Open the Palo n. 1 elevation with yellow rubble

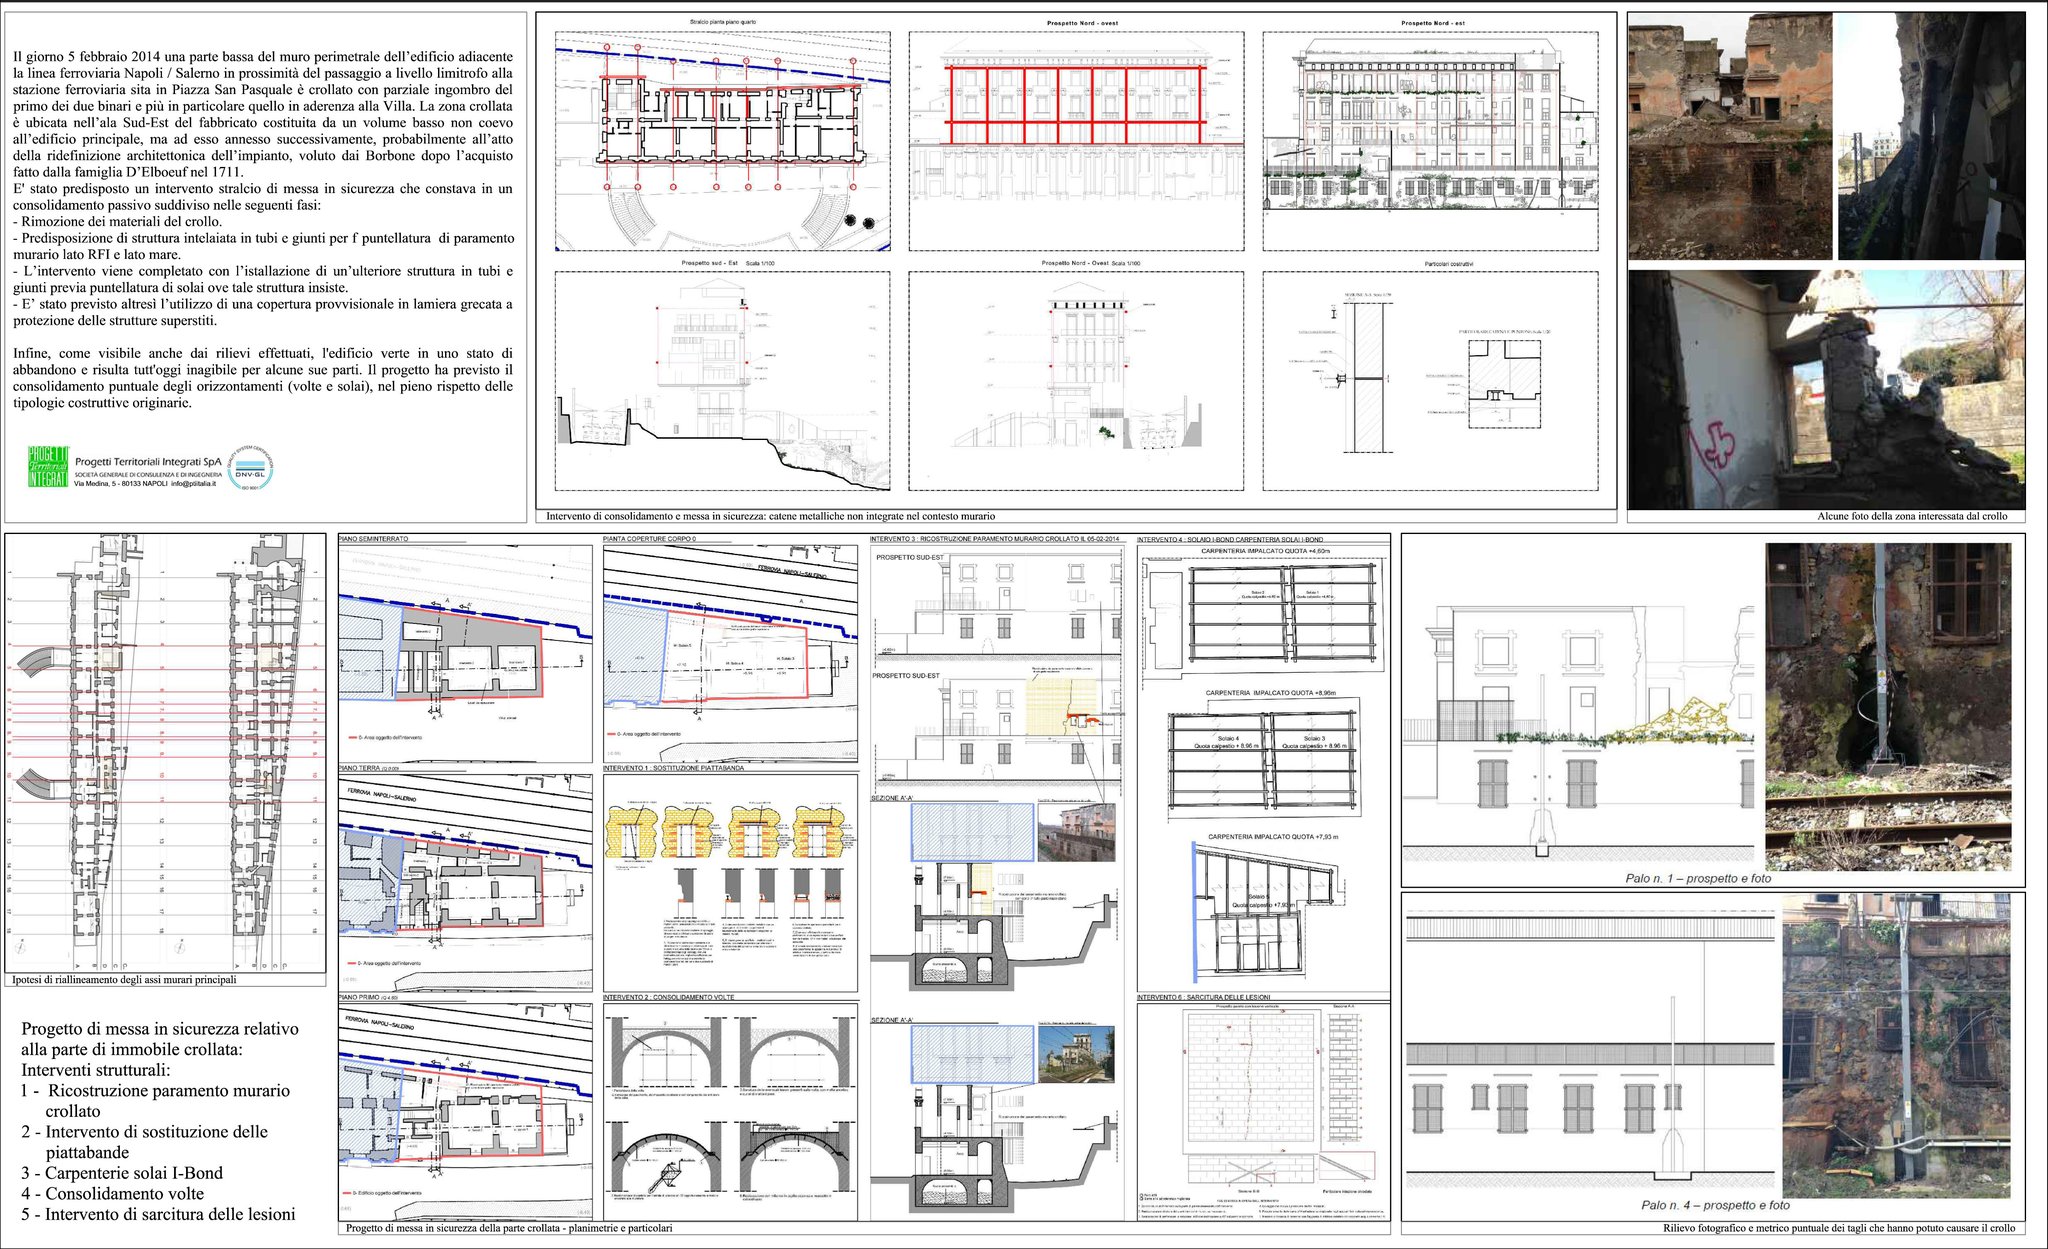click(x=1579, y=735)
